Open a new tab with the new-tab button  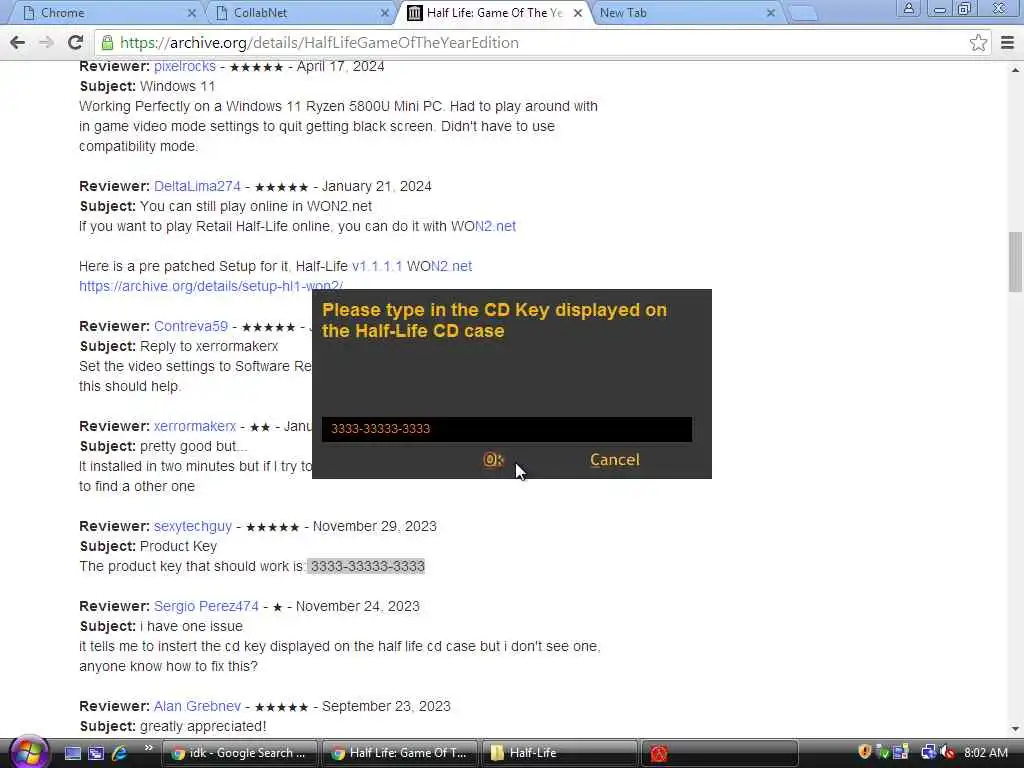point(803,13)
